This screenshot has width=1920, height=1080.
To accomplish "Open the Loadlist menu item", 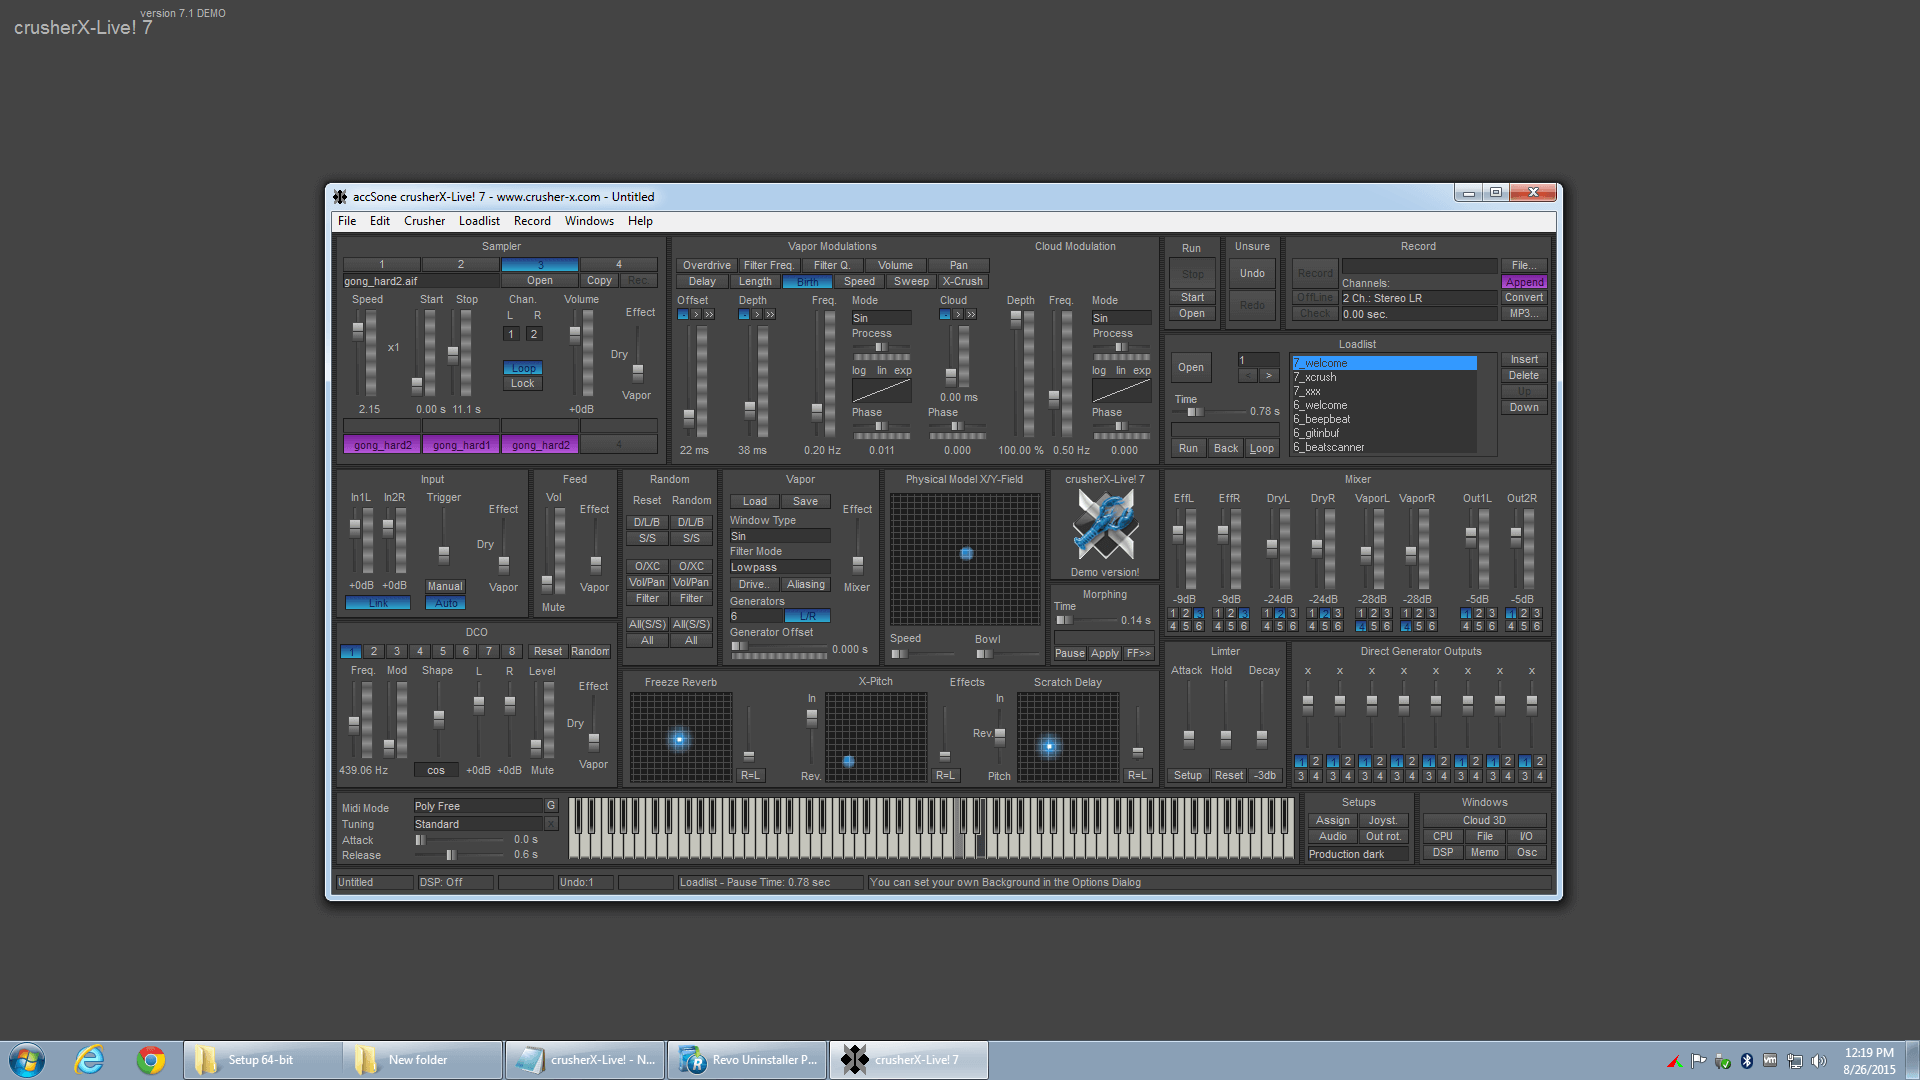I will click(x=477, y=220).
